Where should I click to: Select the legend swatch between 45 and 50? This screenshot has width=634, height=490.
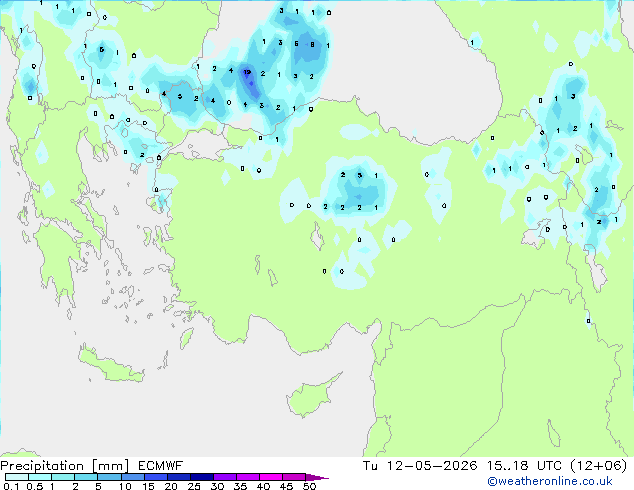[x=294, y=477]
